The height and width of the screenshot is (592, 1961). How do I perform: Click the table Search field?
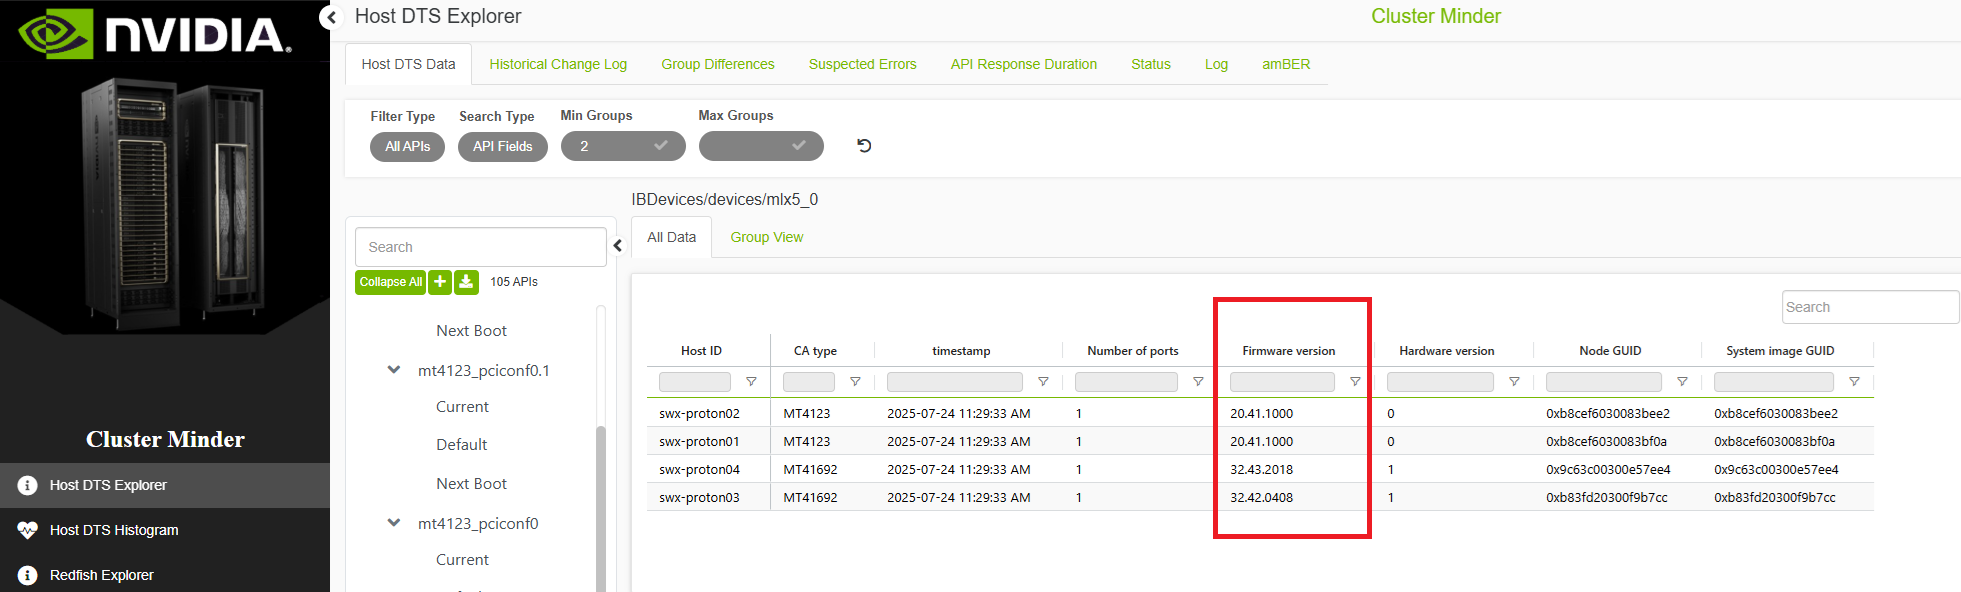(x=1870, y=307)
